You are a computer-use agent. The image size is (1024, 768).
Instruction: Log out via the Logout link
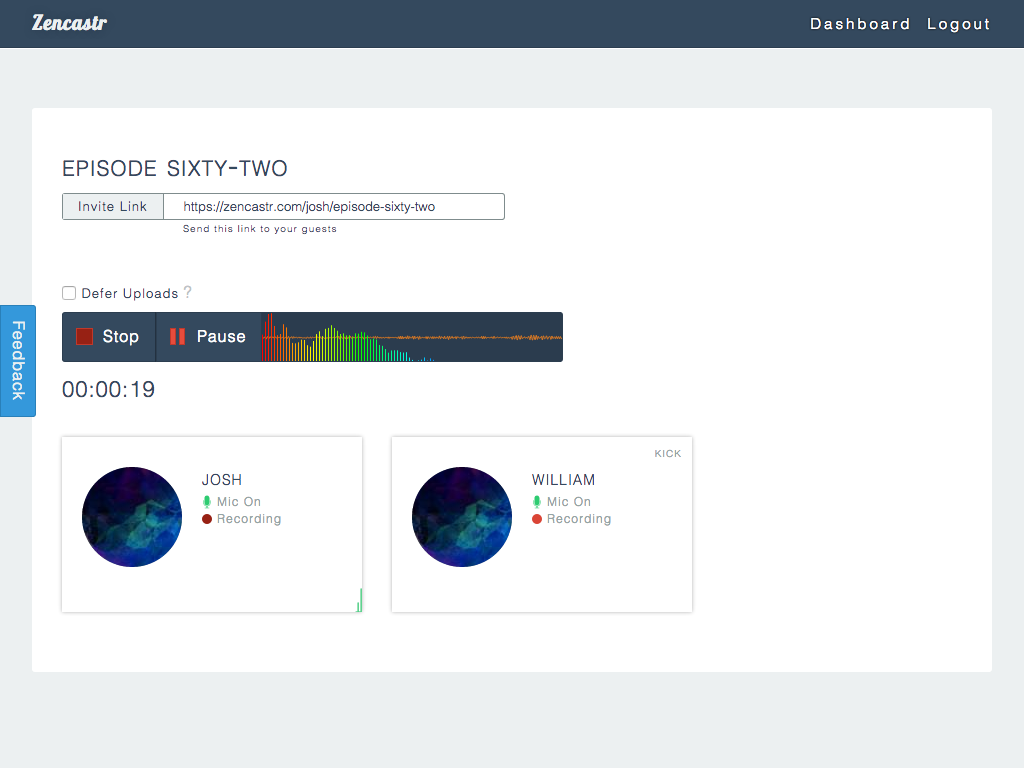click(x=958, y=24)
